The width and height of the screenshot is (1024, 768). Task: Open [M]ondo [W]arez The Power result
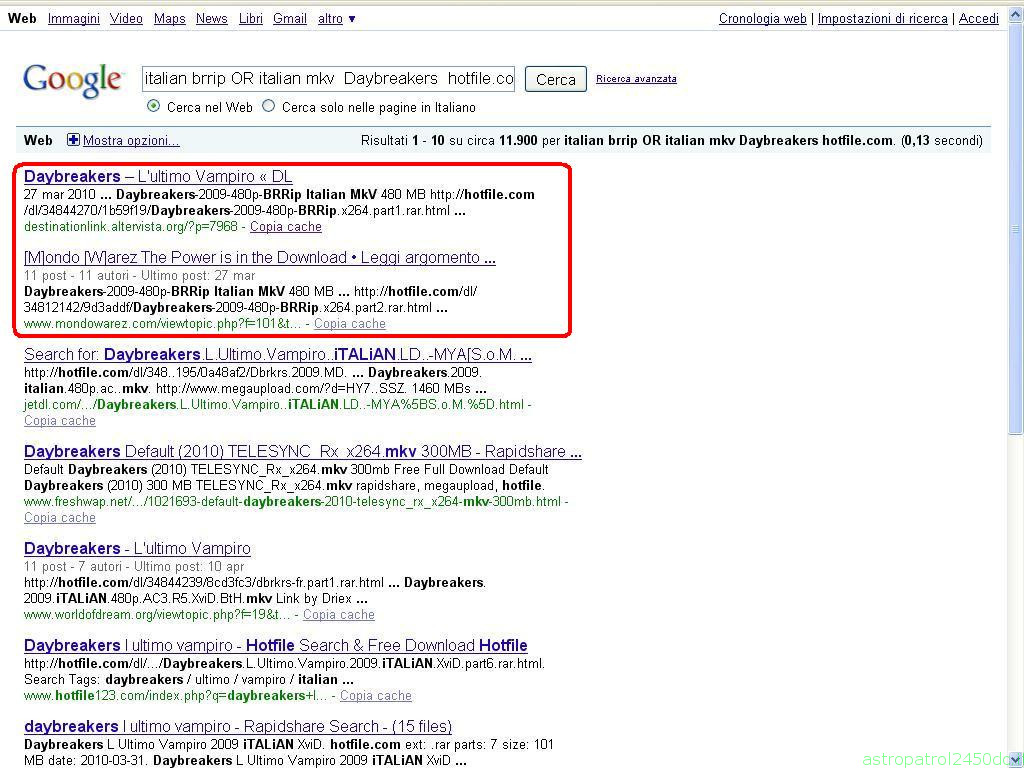[x=260, y=258]
